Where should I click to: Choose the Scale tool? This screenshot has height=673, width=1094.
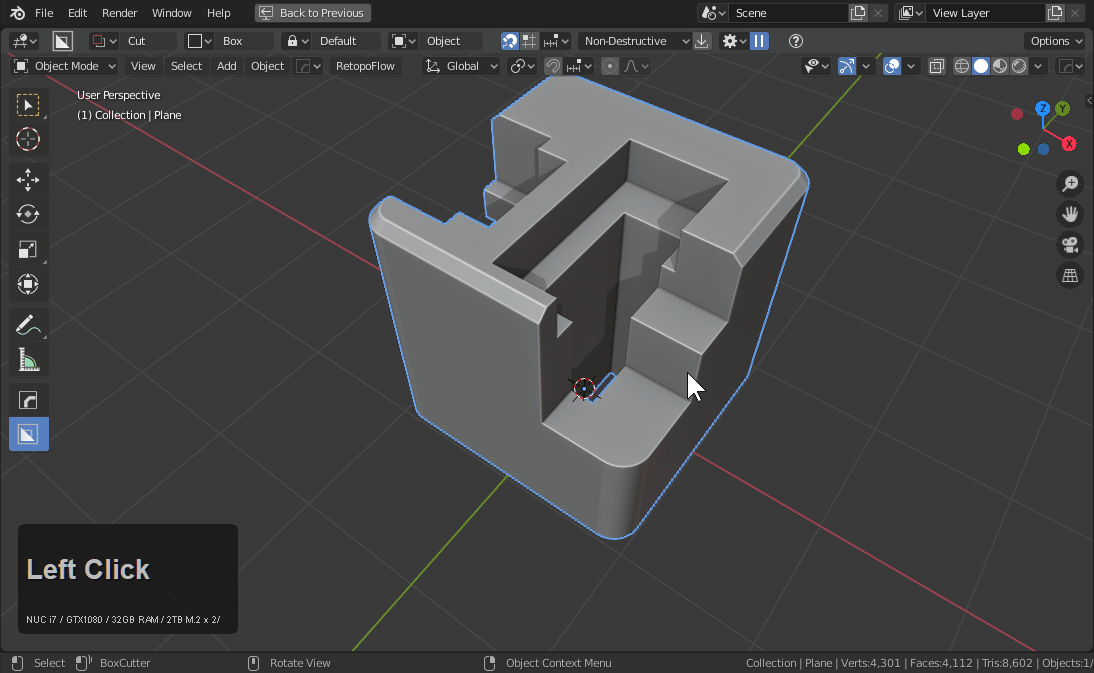(28, 249)
